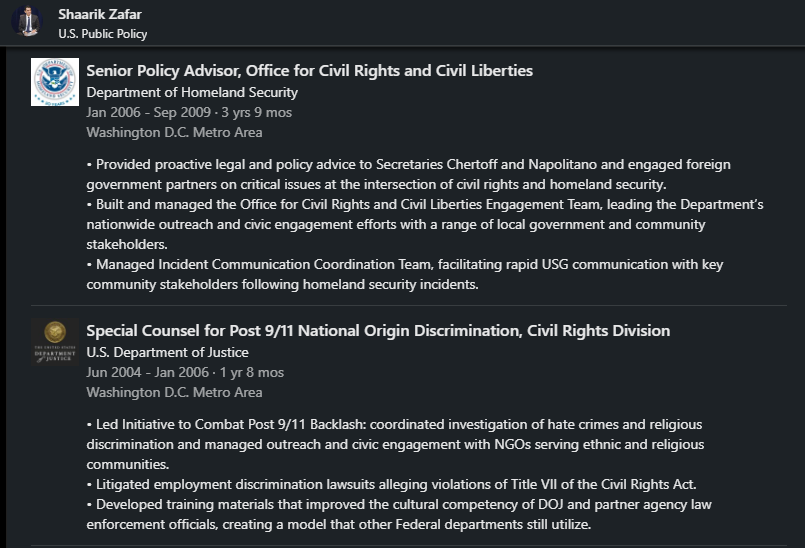
Task: Click Shaarik Zafar's profile photo avatar
Action: (x=26, y=22)
